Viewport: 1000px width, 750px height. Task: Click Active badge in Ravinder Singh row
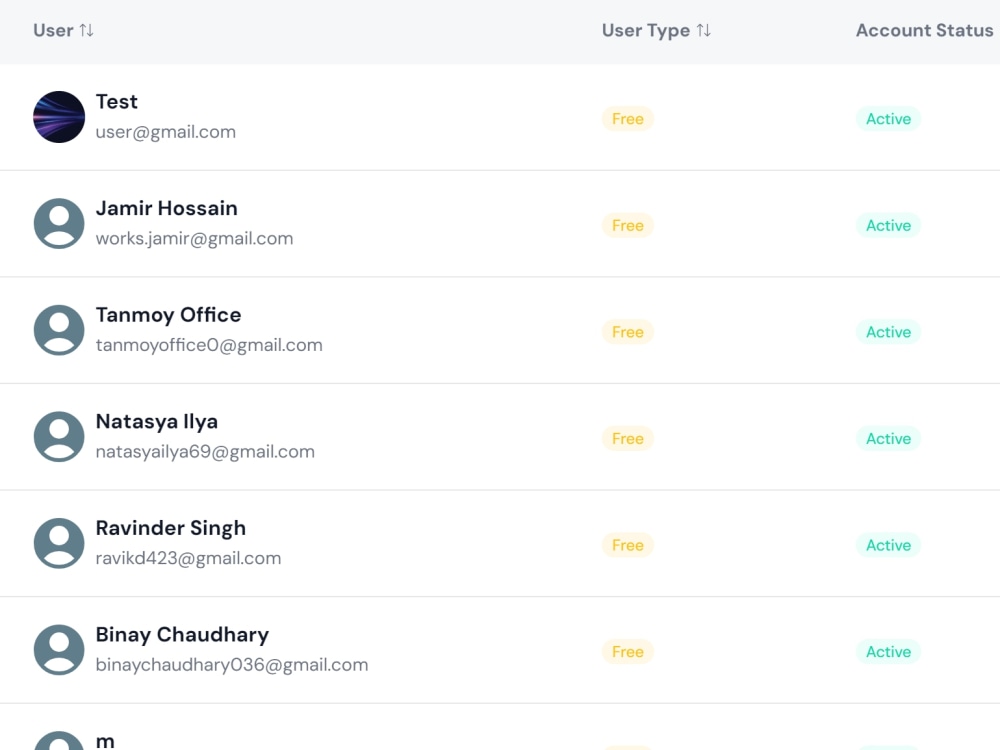coord(888,545)
